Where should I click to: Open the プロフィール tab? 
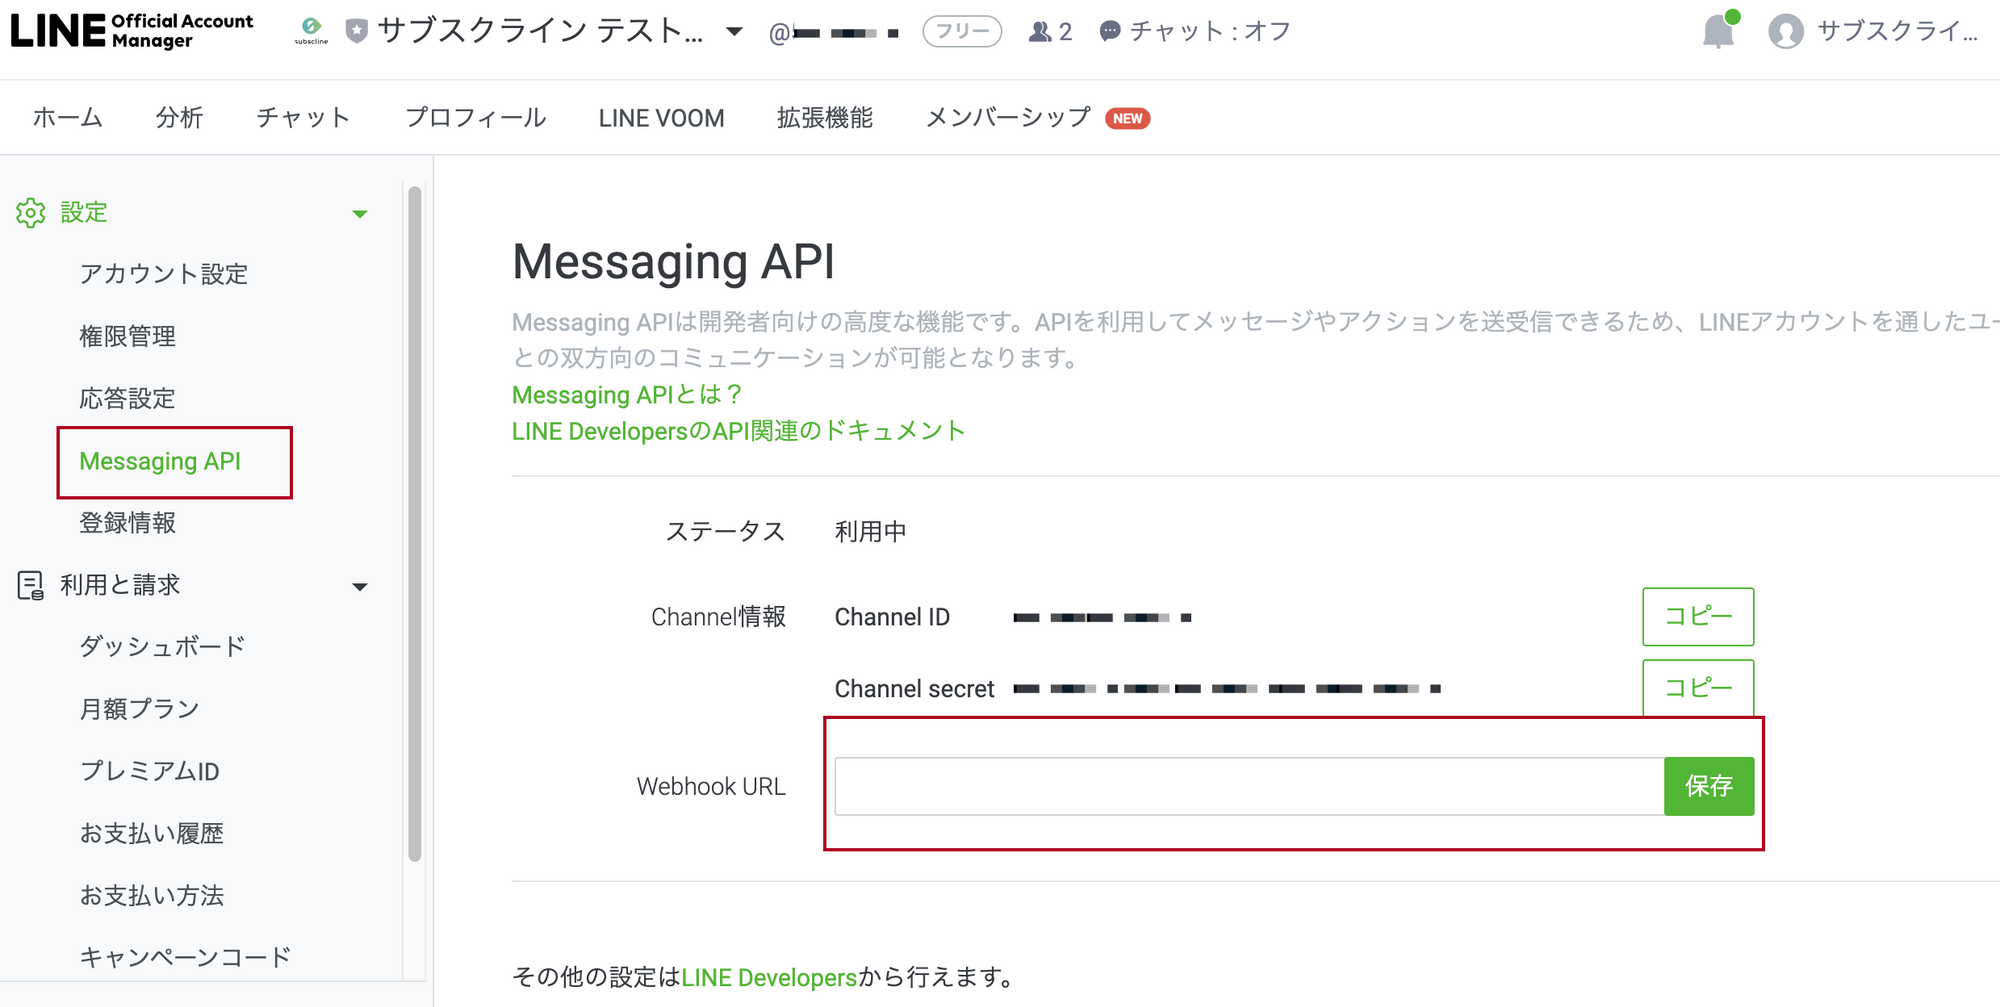pos(476,118)
